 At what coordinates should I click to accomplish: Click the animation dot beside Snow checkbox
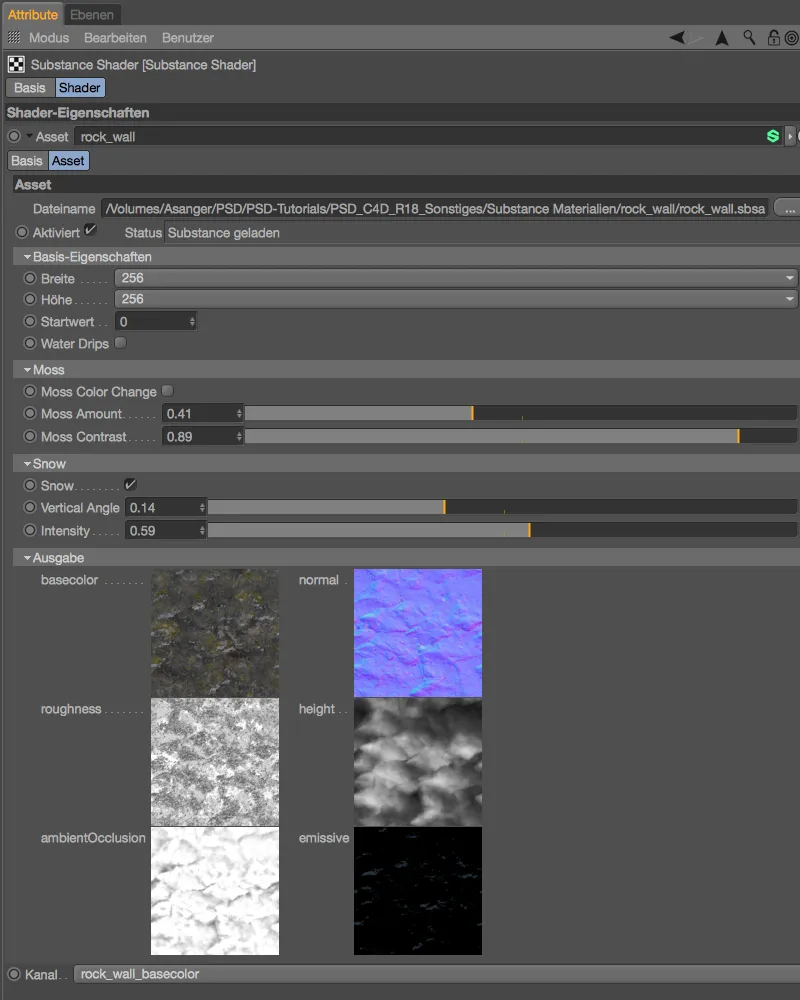click(x=30, y=485)
